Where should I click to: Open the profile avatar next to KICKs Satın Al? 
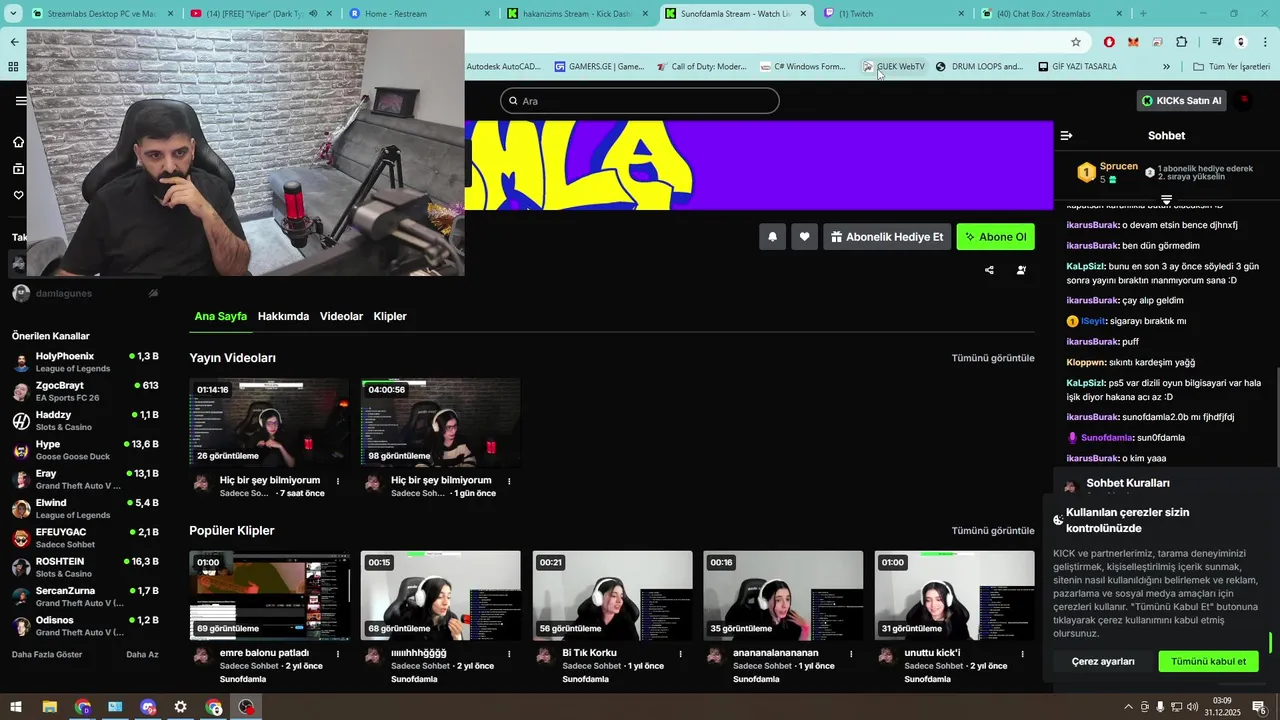point(1245,100)
